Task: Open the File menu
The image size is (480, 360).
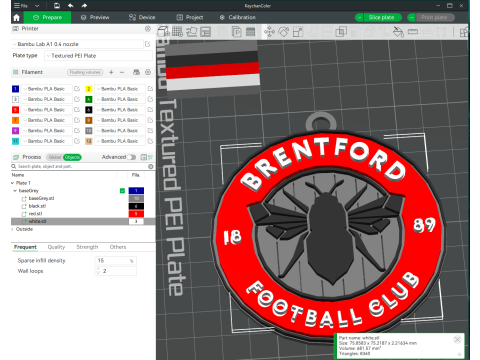Action: point(21,6)
